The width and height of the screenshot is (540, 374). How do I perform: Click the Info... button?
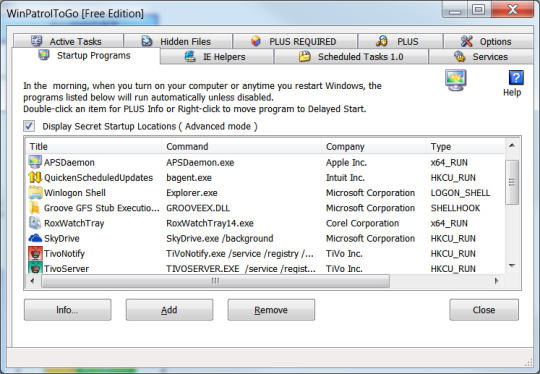pos(68,310)
